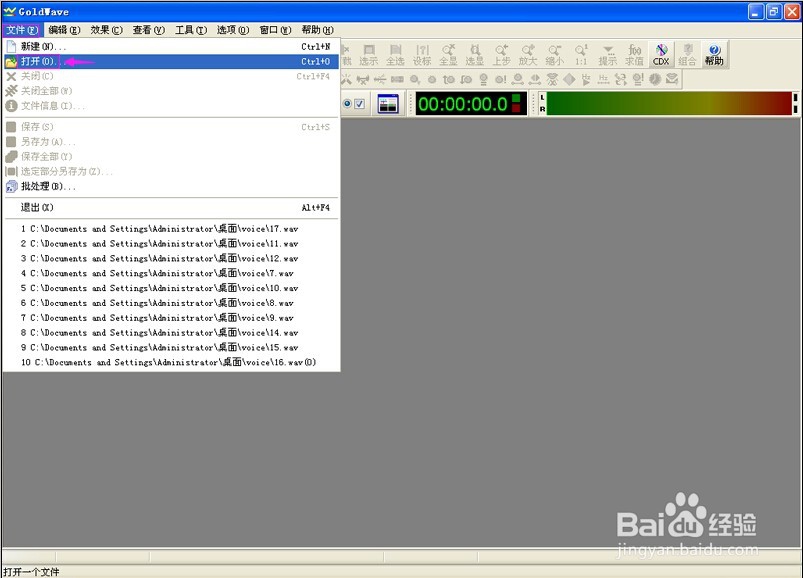Click the greyed 关闭全部 menu entry
This screenshot has width=803, height=578.
171,91
